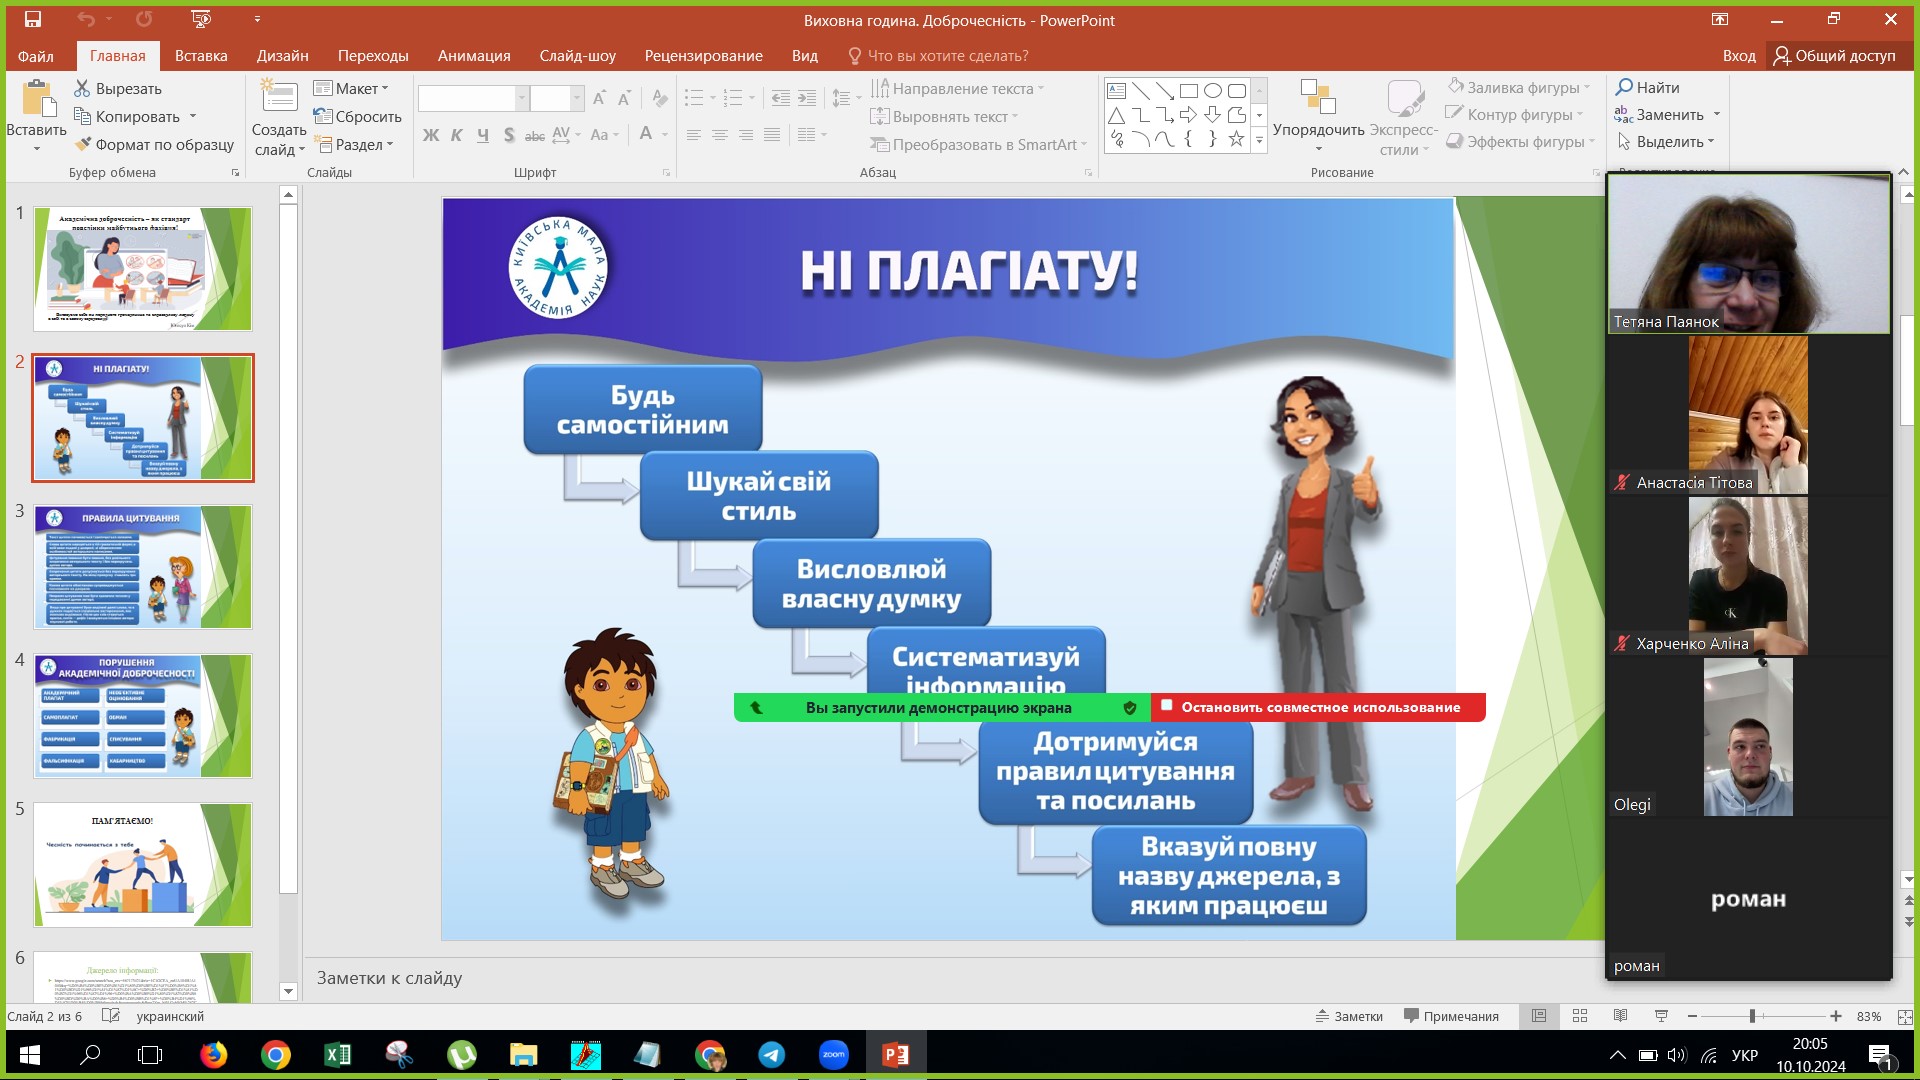Image resolution: width=1920 pixels, height=1080 pixels.
Task: Click increase font size icon
Action: [599, 98]
